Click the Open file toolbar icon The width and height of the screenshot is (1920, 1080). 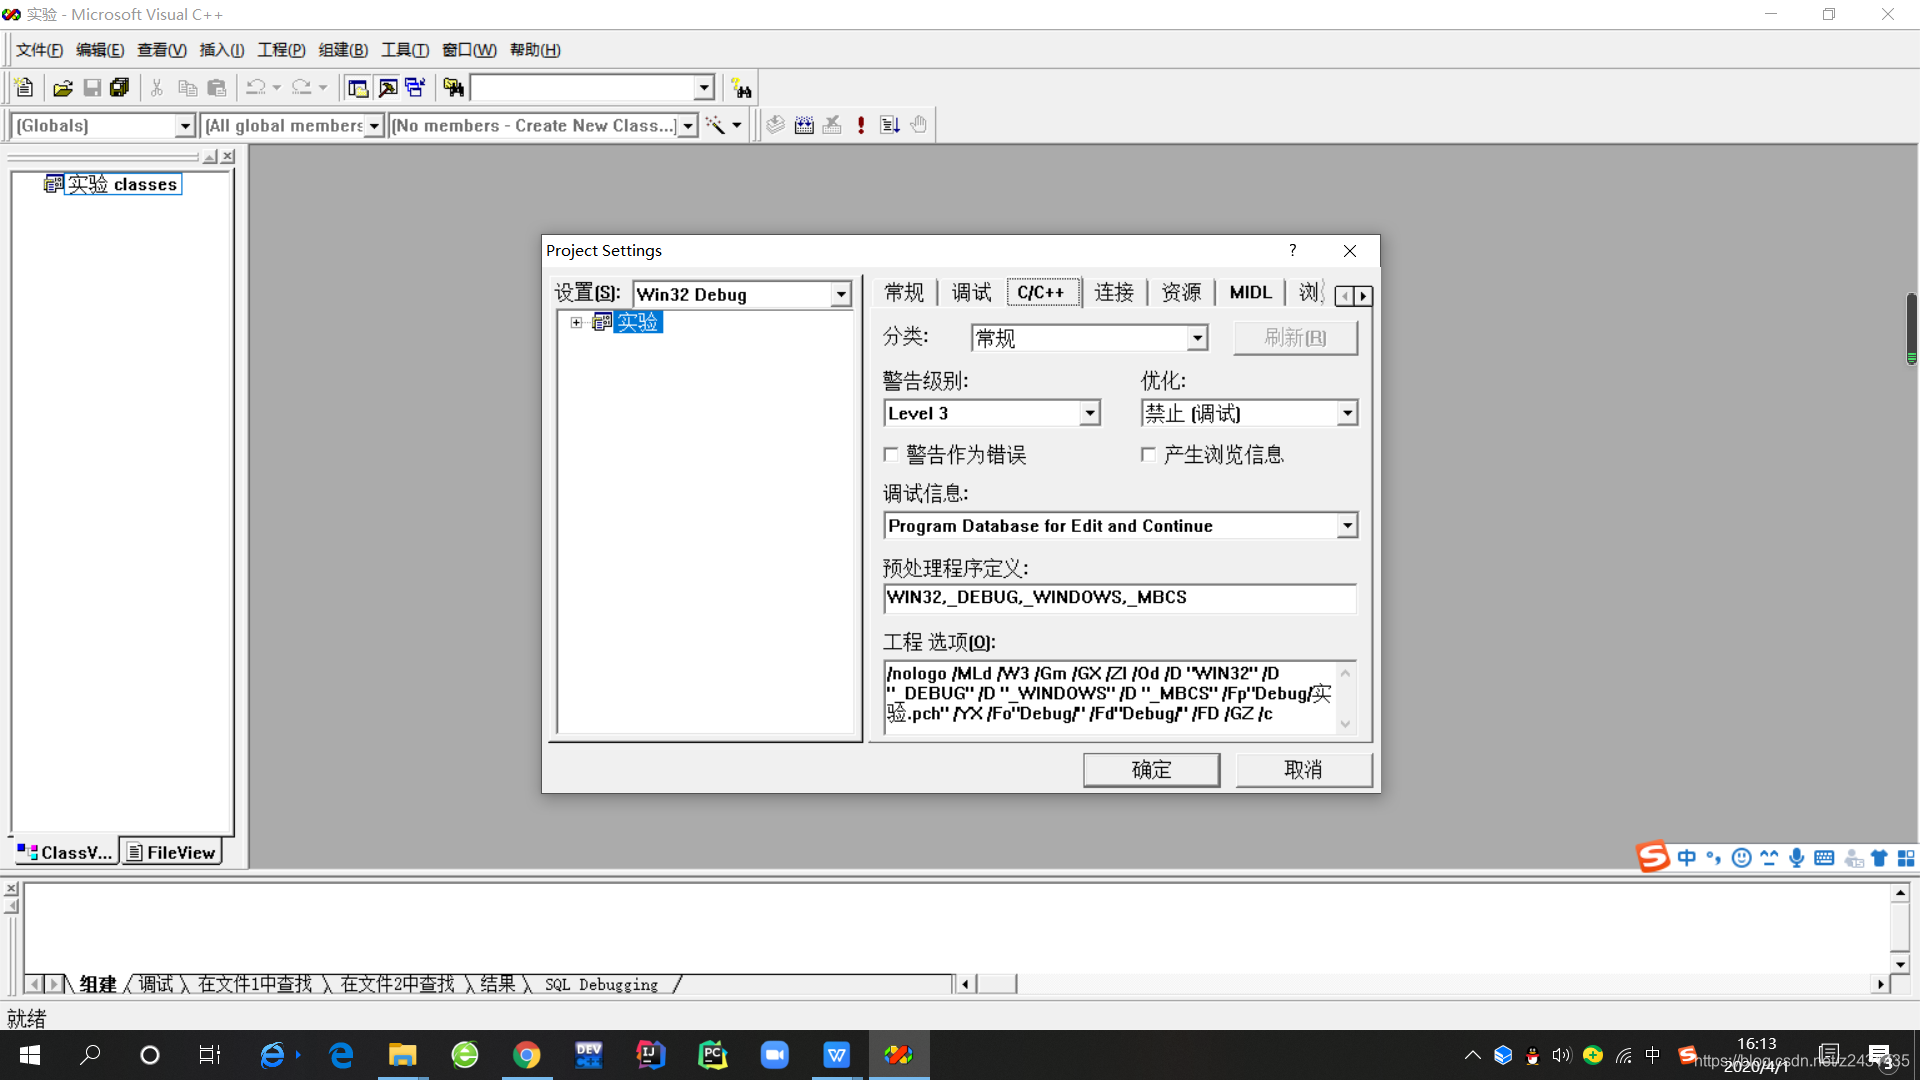[63, 88]
